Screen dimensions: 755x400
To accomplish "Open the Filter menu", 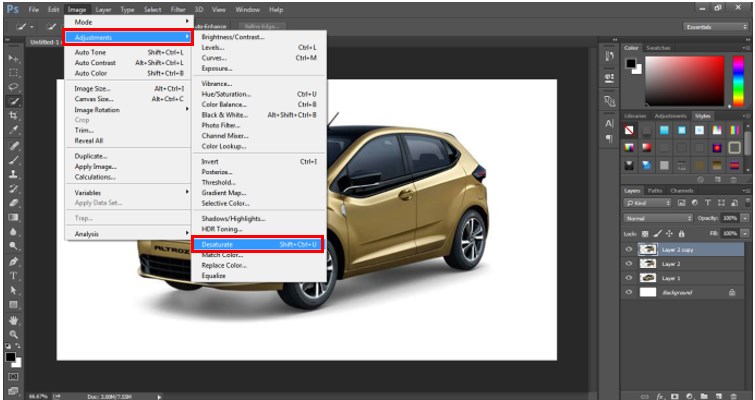I will coord(178,10).
